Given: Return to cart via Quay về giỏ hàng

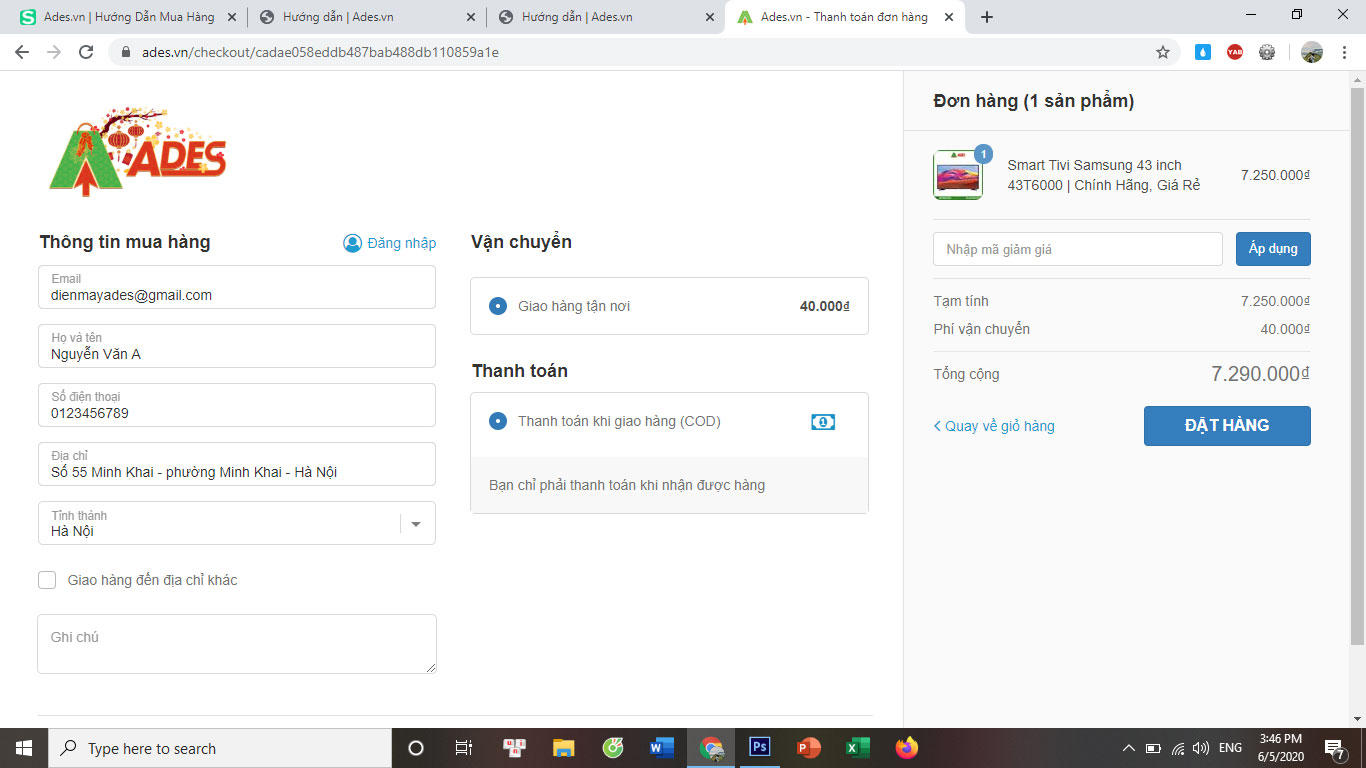Looking at the screenshot, I should (x=994, y=426).
